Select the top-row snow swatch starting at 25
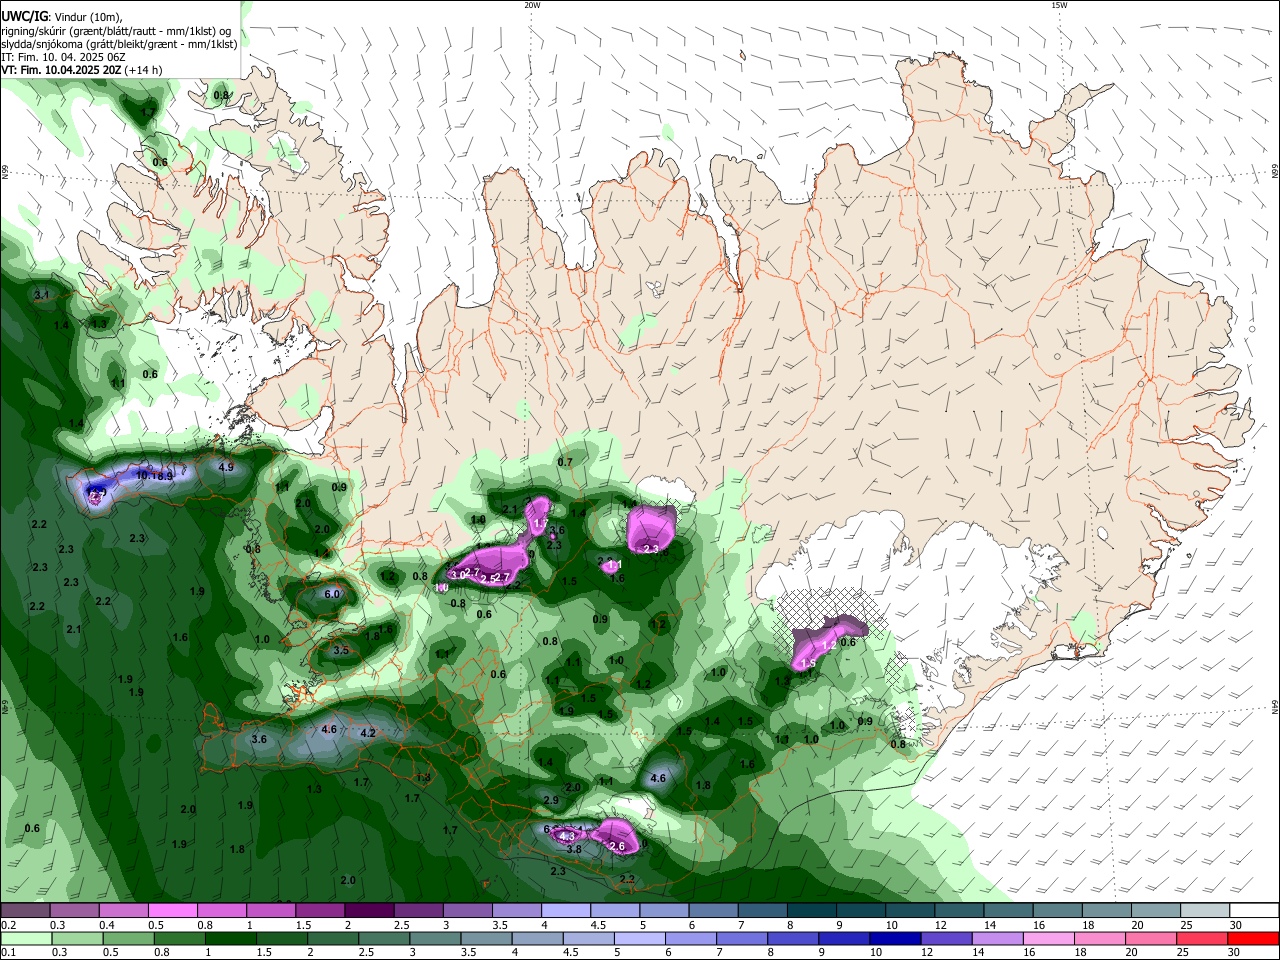Viewport: 1280px width, 960px height. click(1205, 910)
